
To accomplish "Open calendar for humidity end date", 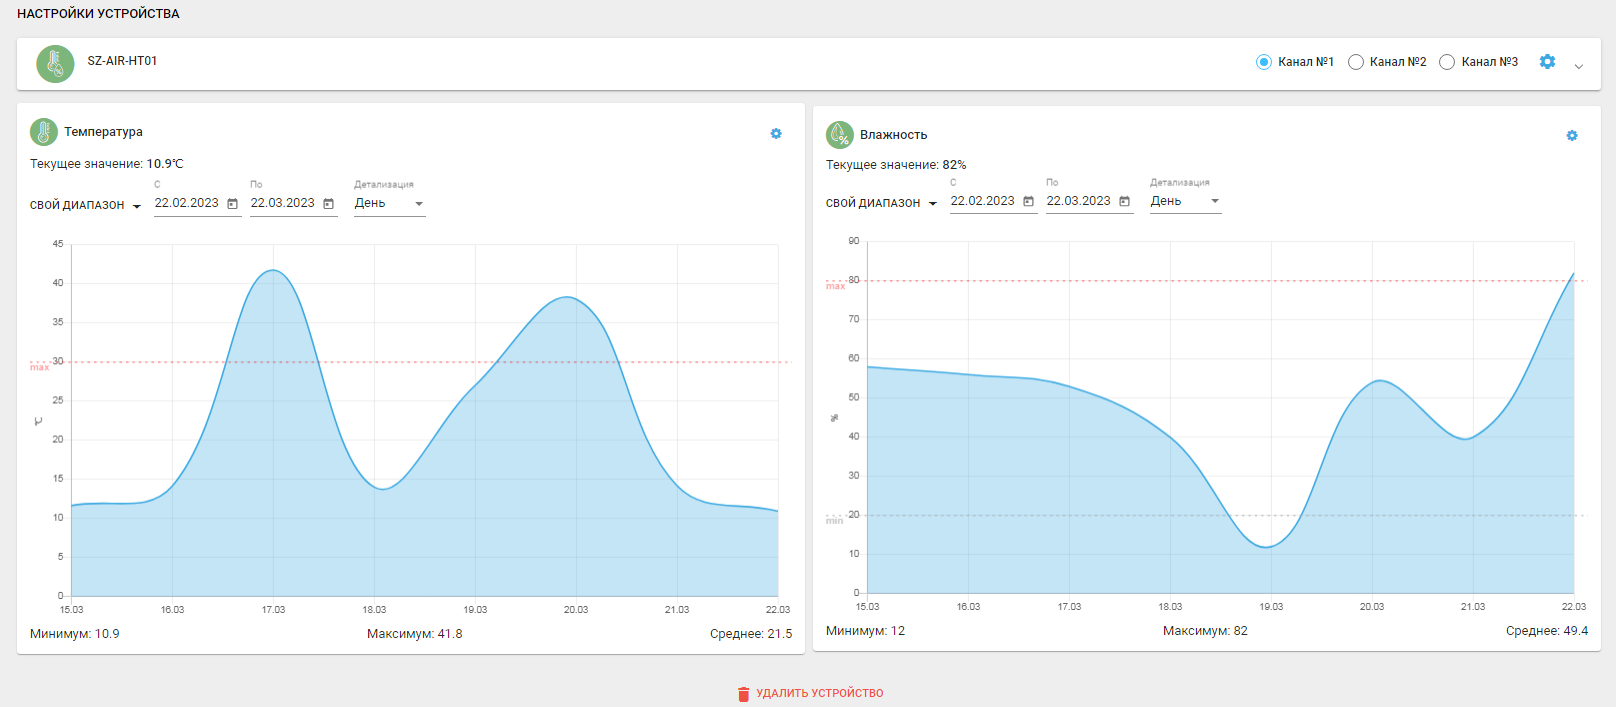I will click(1124, 202).
